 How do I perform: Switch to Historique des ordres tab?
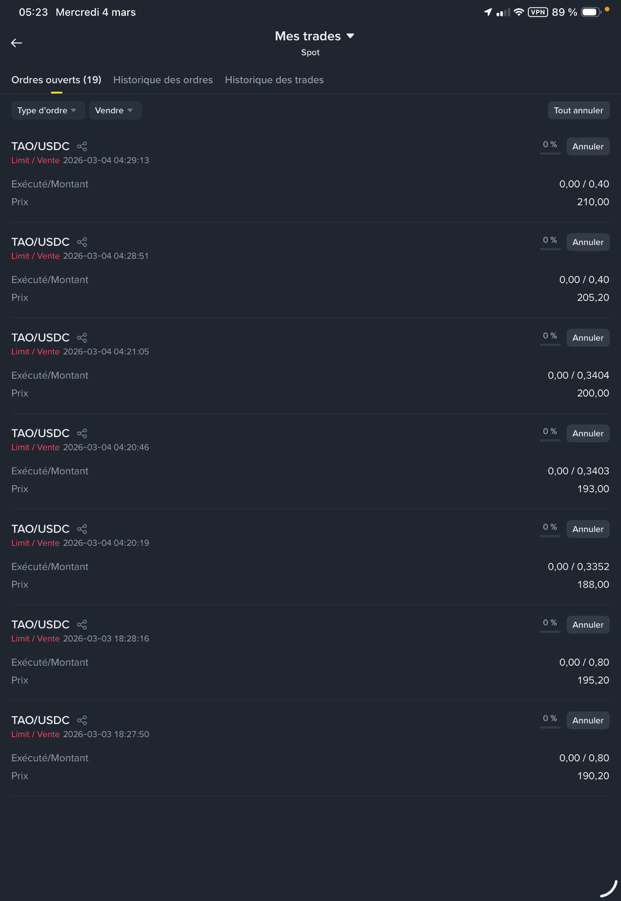163,80
